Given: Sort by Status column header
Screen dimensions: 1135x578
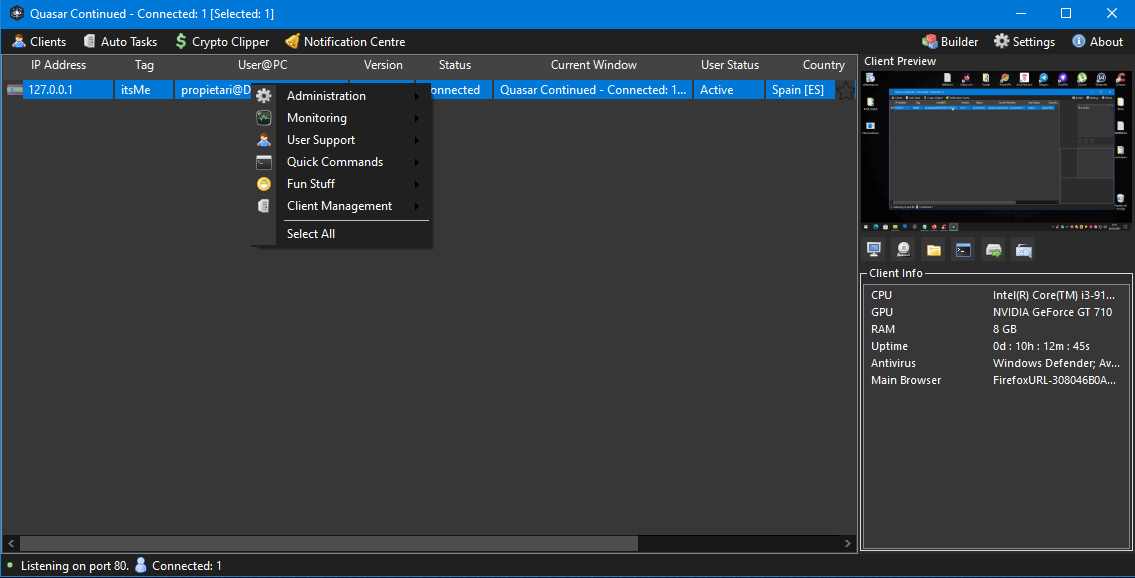Looking at the screenshot, I should [455, 65].
